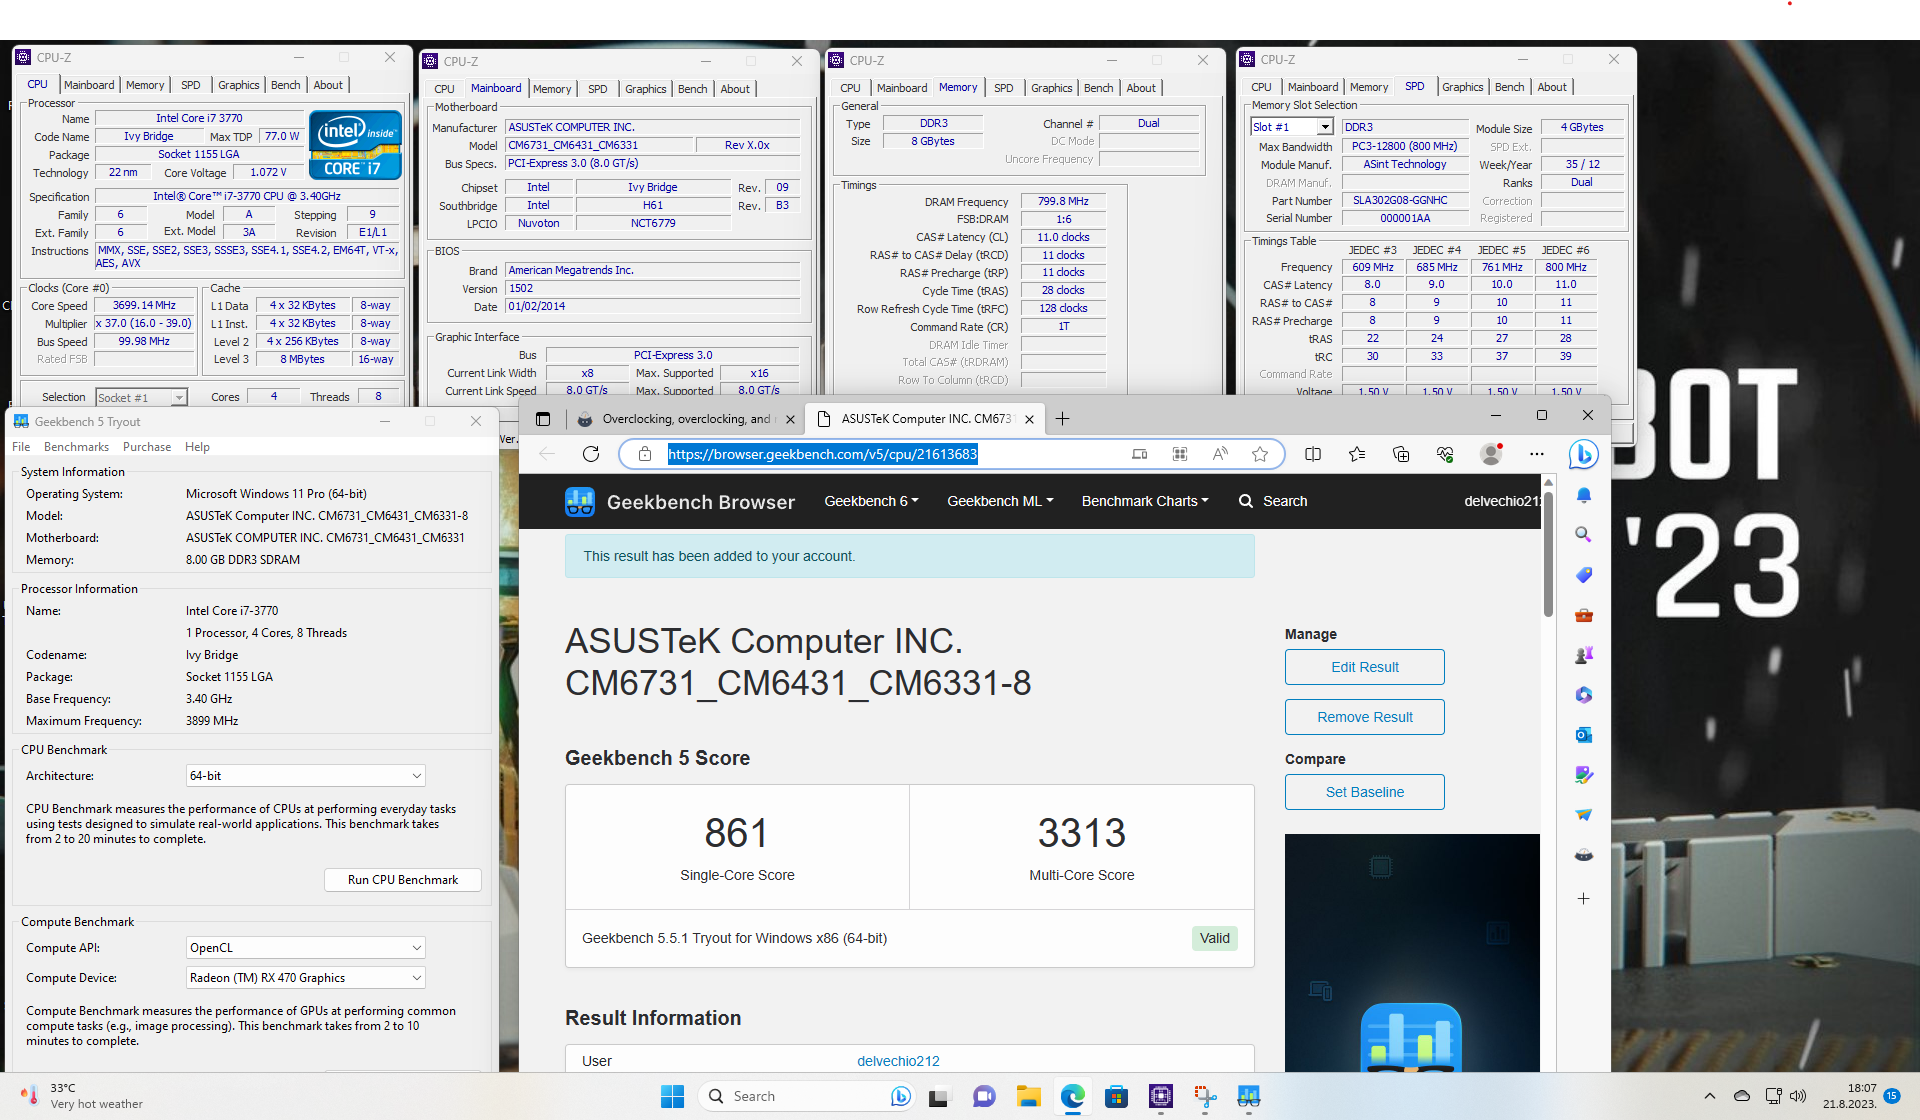This screenshot has width=1920, height=1120.
Task: Open Microsoft 365 in Edge sidebar
Action: [x=1583, y=695]
